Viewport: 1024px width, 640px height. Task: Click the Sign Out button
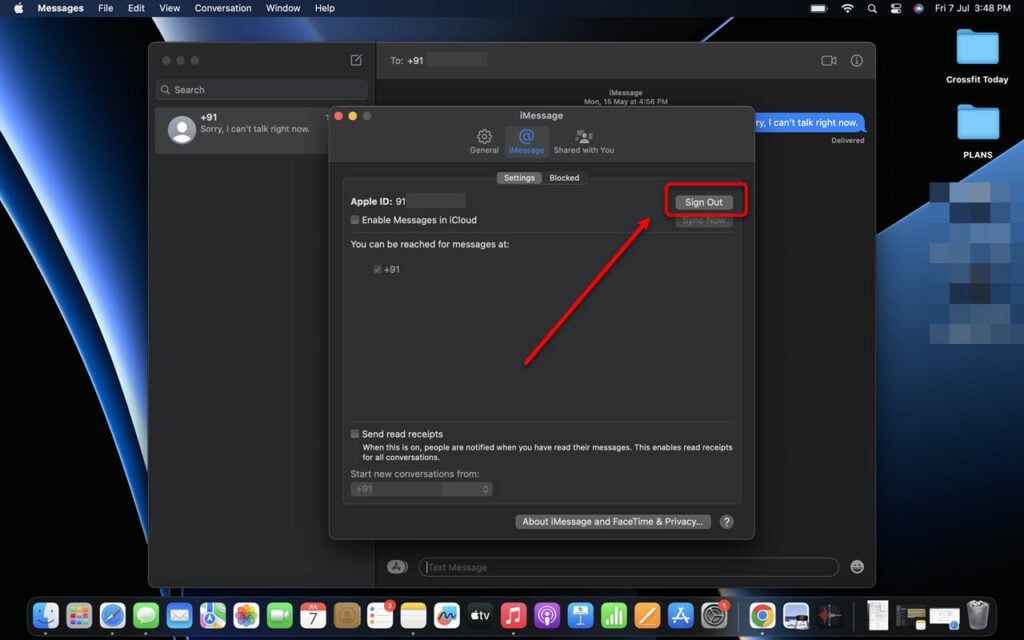(704, 202)
